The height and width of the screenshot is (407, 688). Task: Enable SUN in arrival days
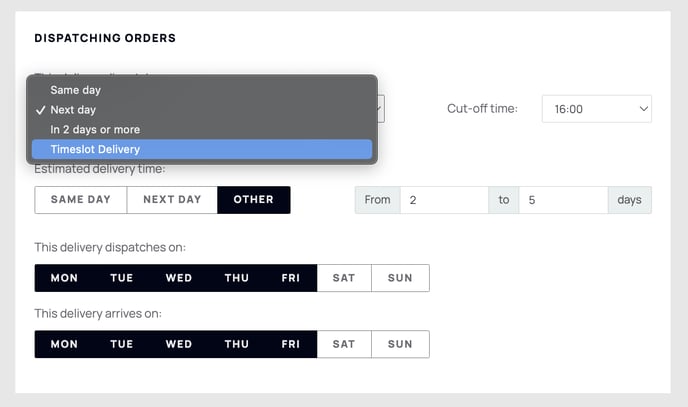tap(400, 344)
